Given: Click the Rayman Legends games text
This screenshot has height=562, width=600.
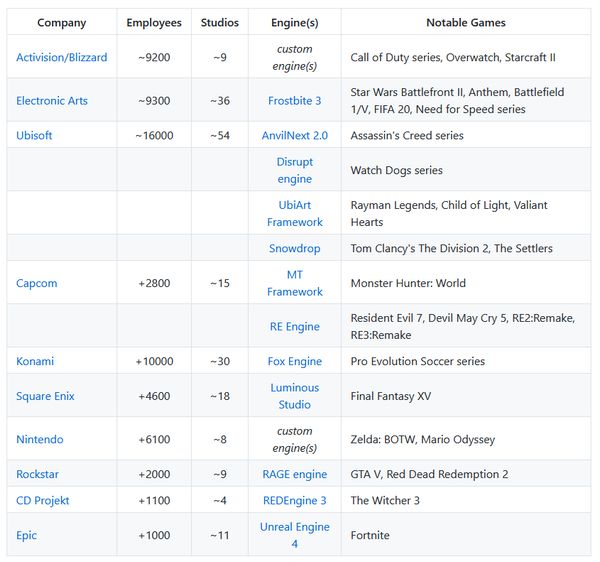Looking at the screenshot, I should [x=449, y=213].
